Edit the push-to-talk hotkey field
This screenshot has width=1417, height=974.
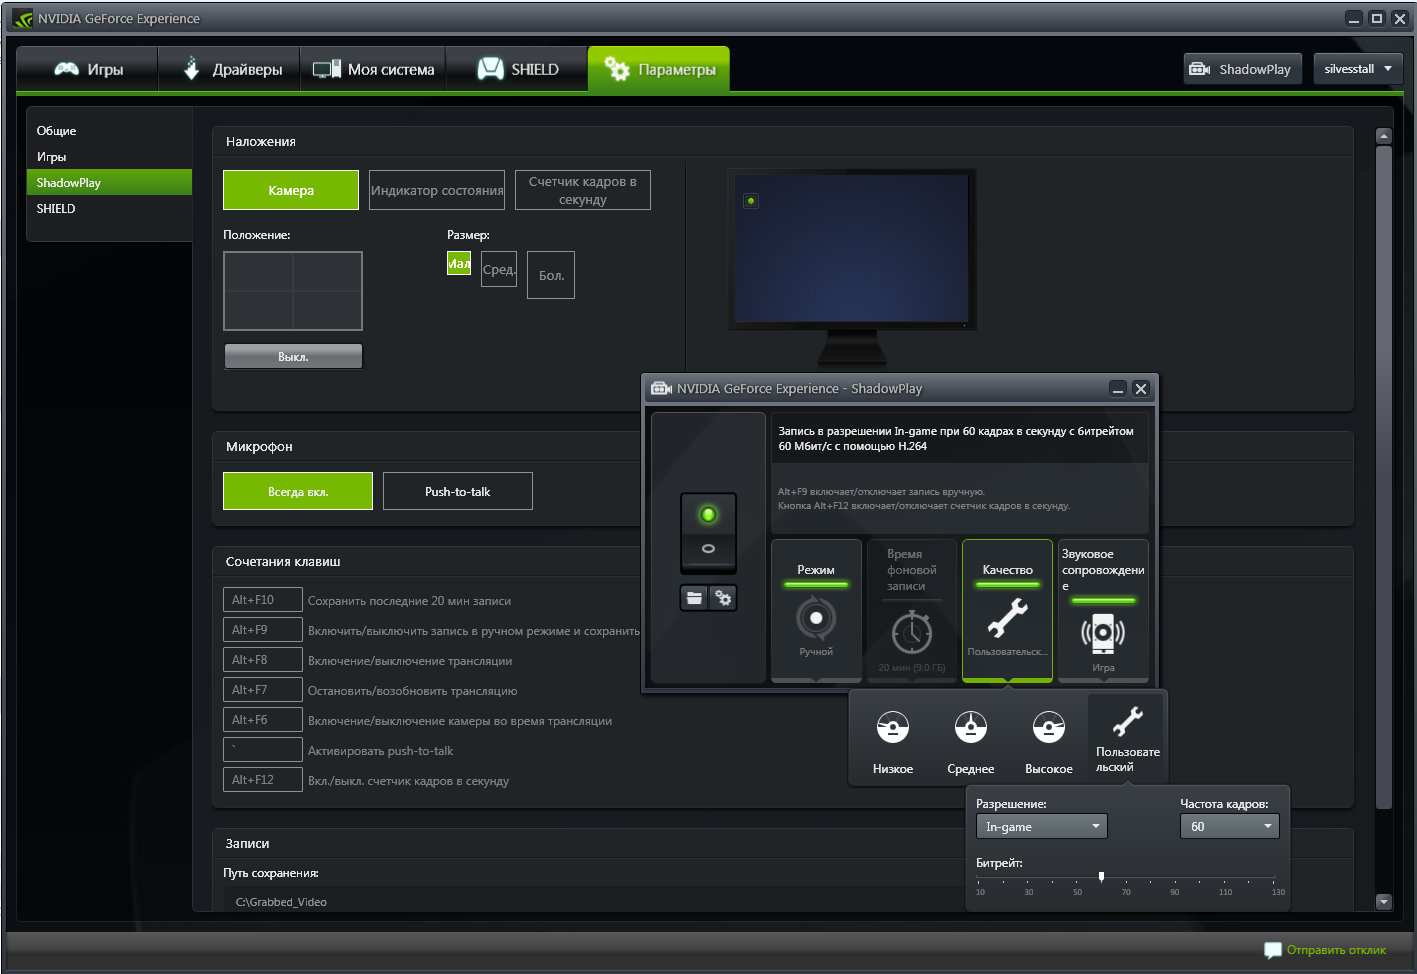[x=263, y=750]
